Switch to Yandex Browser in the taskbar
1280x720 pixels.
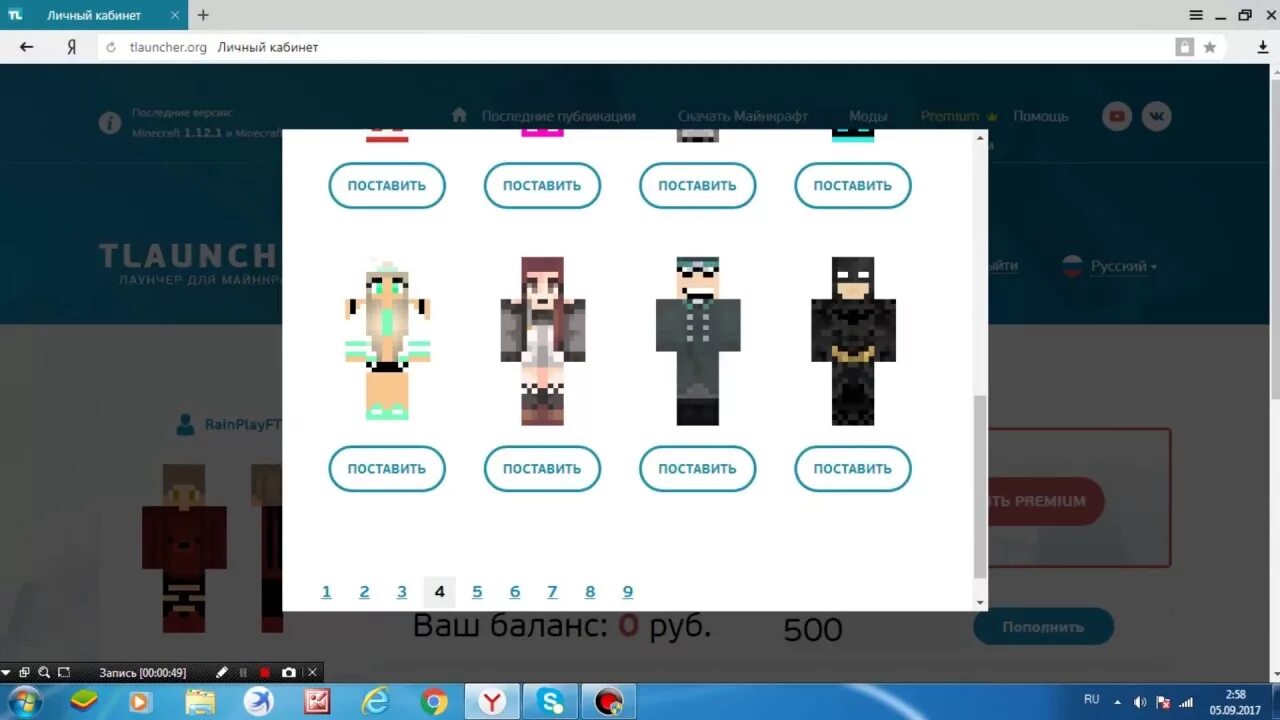492,702
